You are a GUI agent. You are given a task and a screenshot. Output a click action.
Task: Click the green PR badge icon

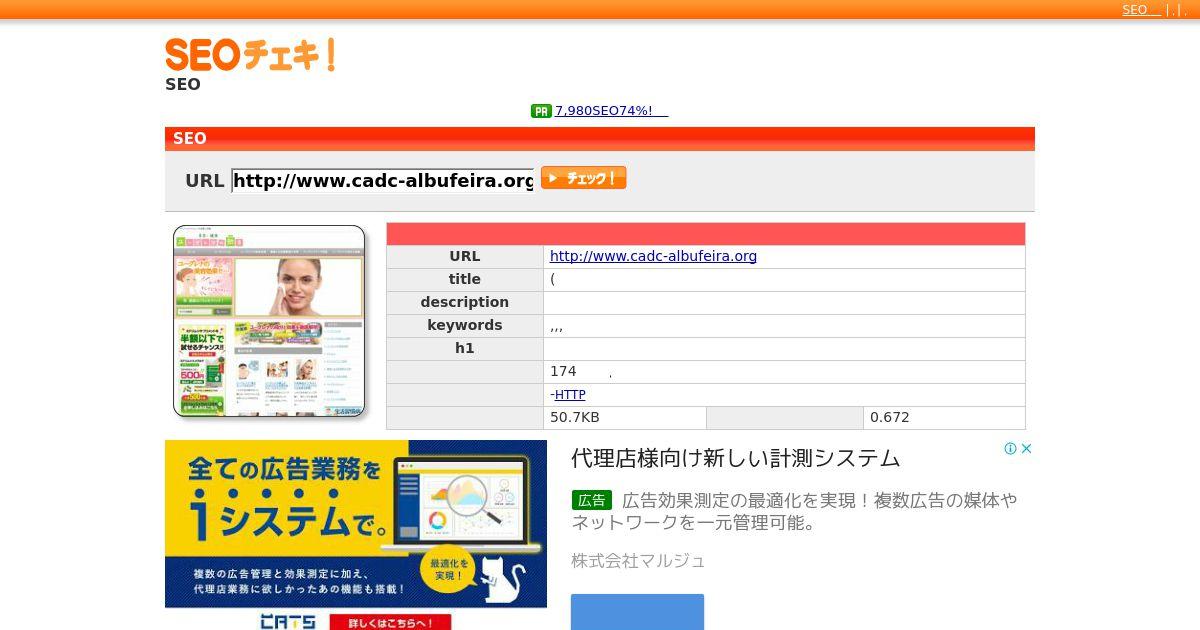541,111
